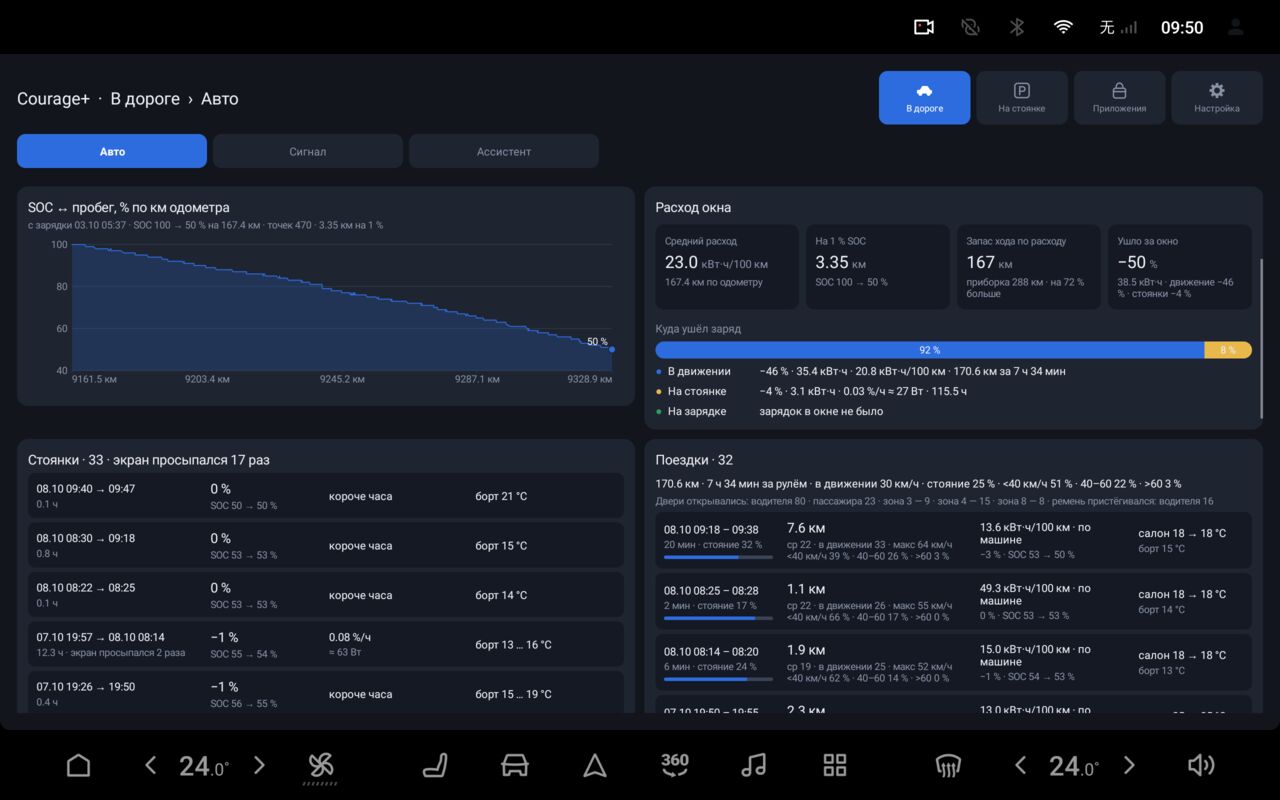Increase right temperature with right chevron
1280x800 pixels.
tap(1129, 766)
